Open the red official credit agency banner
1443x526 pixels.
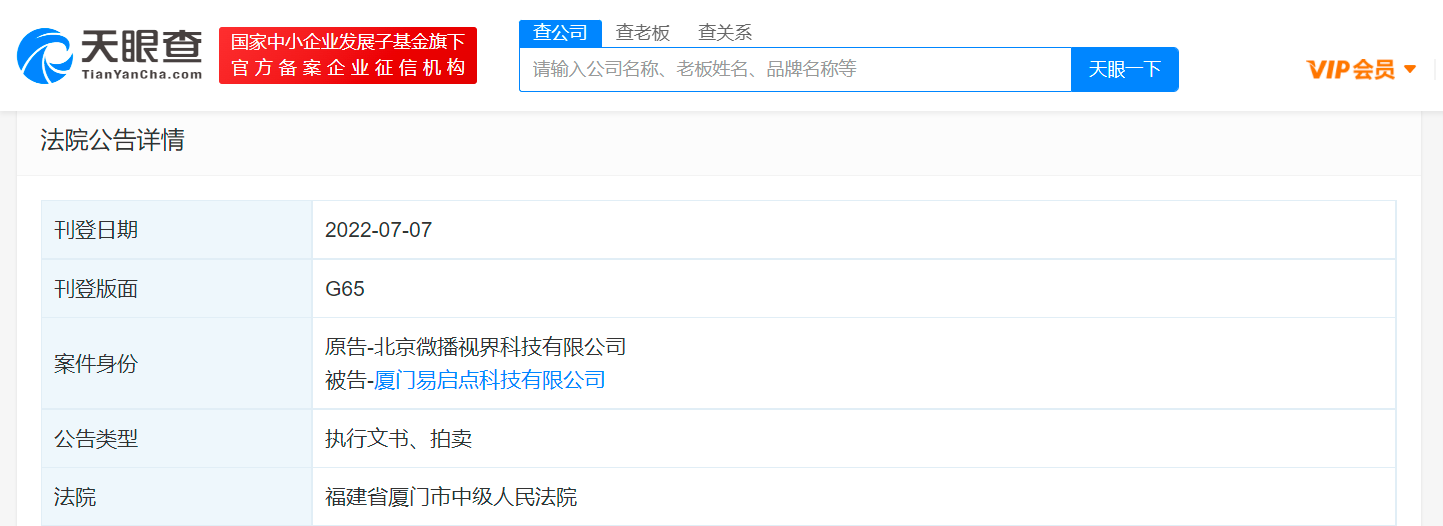tap(348, 55)
